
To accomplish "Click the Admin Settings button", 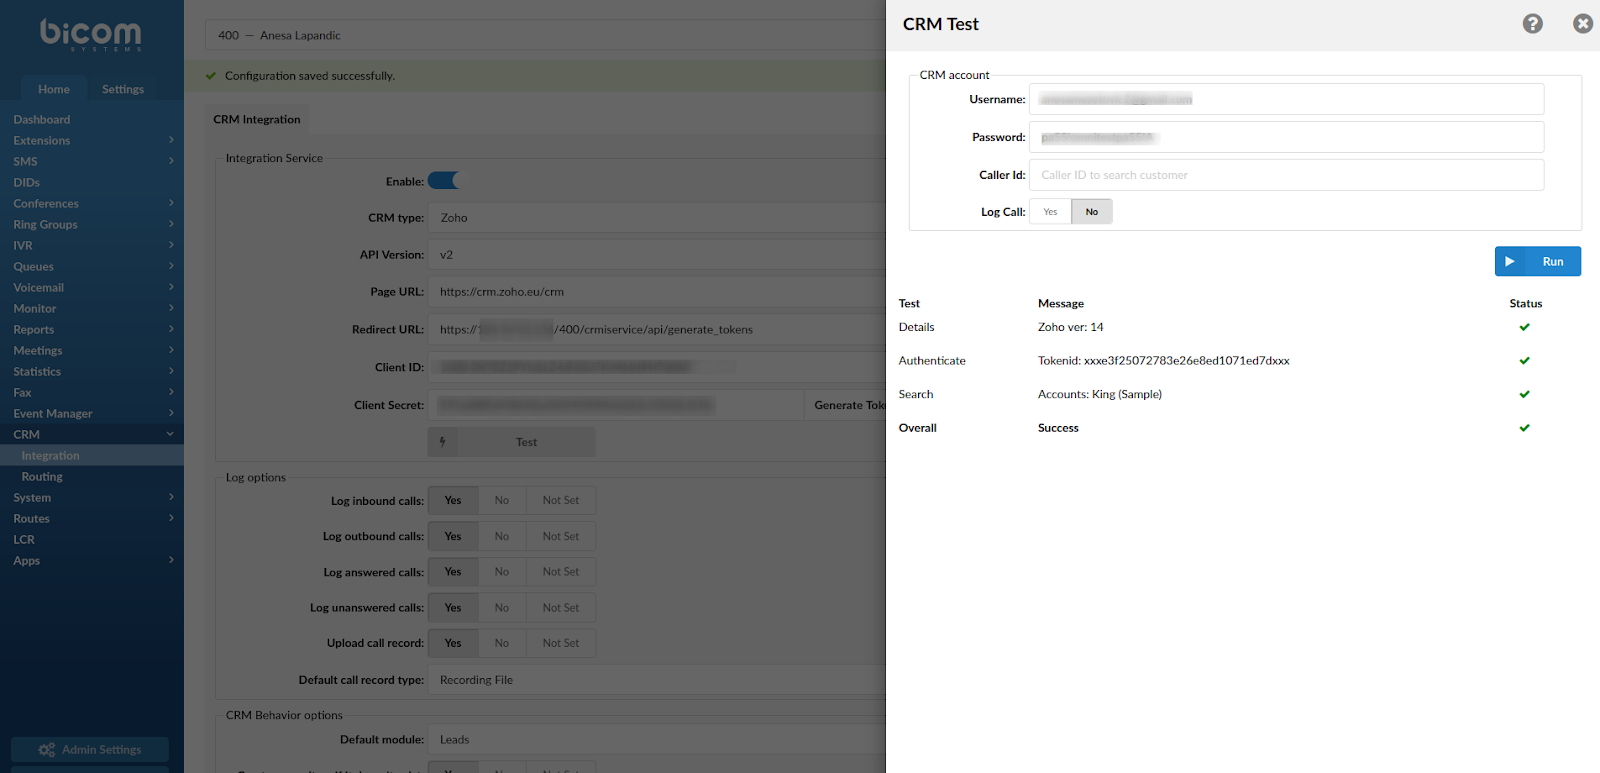I will pos(90,750).
